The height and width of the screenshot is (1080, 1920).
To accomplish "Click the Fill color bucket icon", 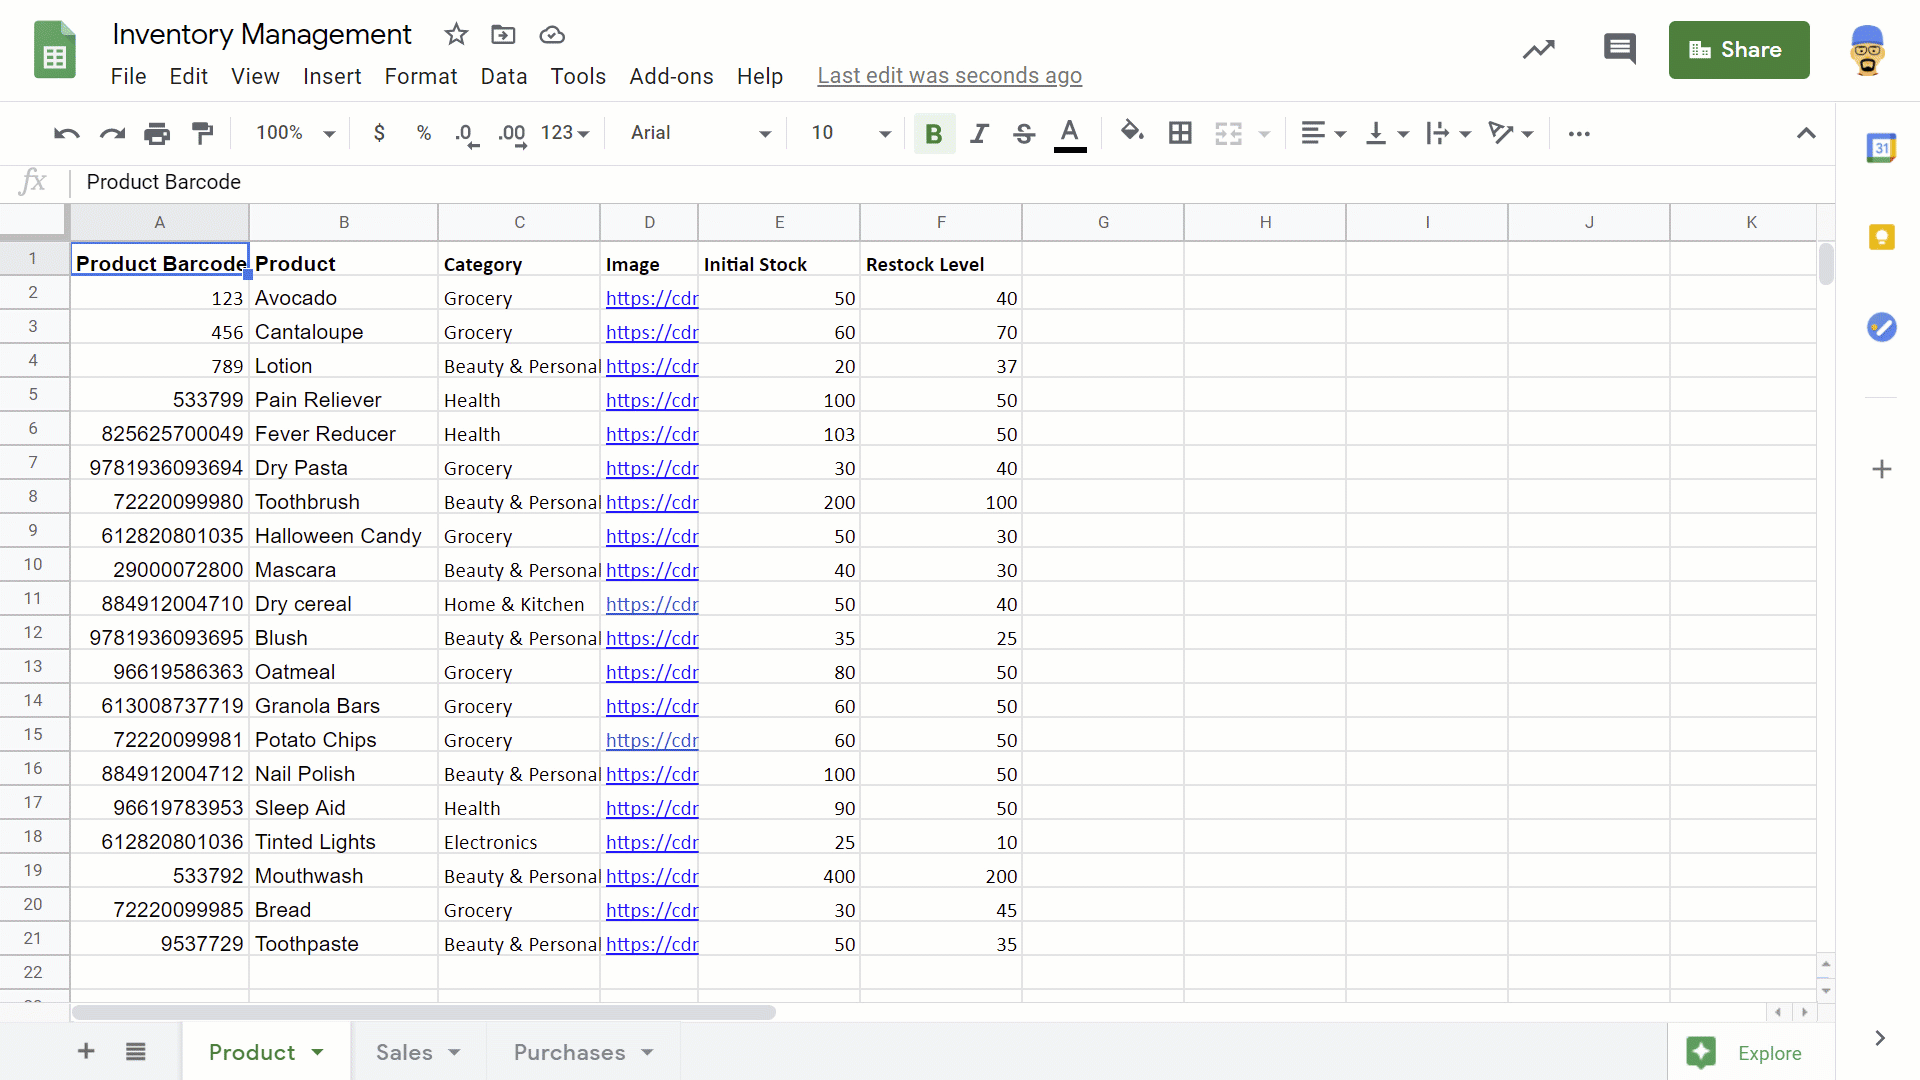I will coord(1130,132).
